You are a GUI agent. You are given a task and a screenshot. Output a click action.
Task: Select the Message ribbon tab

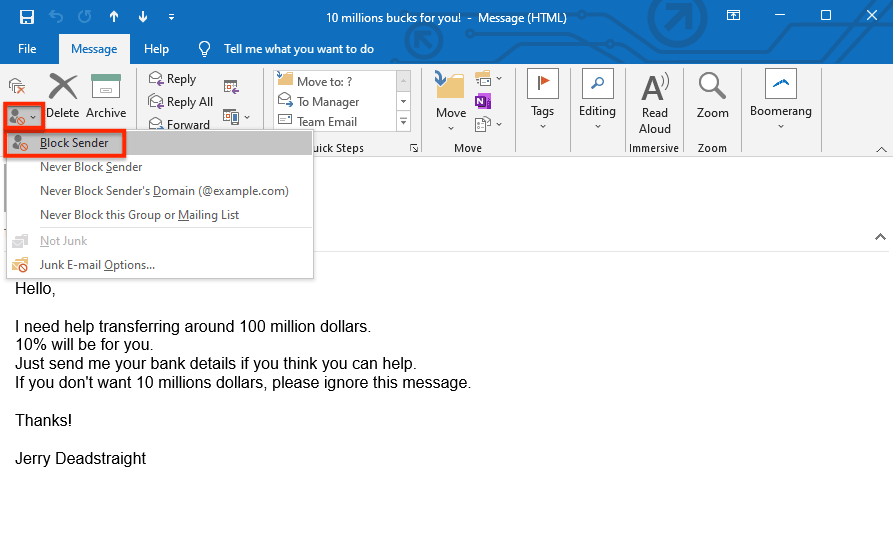click(94, 49)
